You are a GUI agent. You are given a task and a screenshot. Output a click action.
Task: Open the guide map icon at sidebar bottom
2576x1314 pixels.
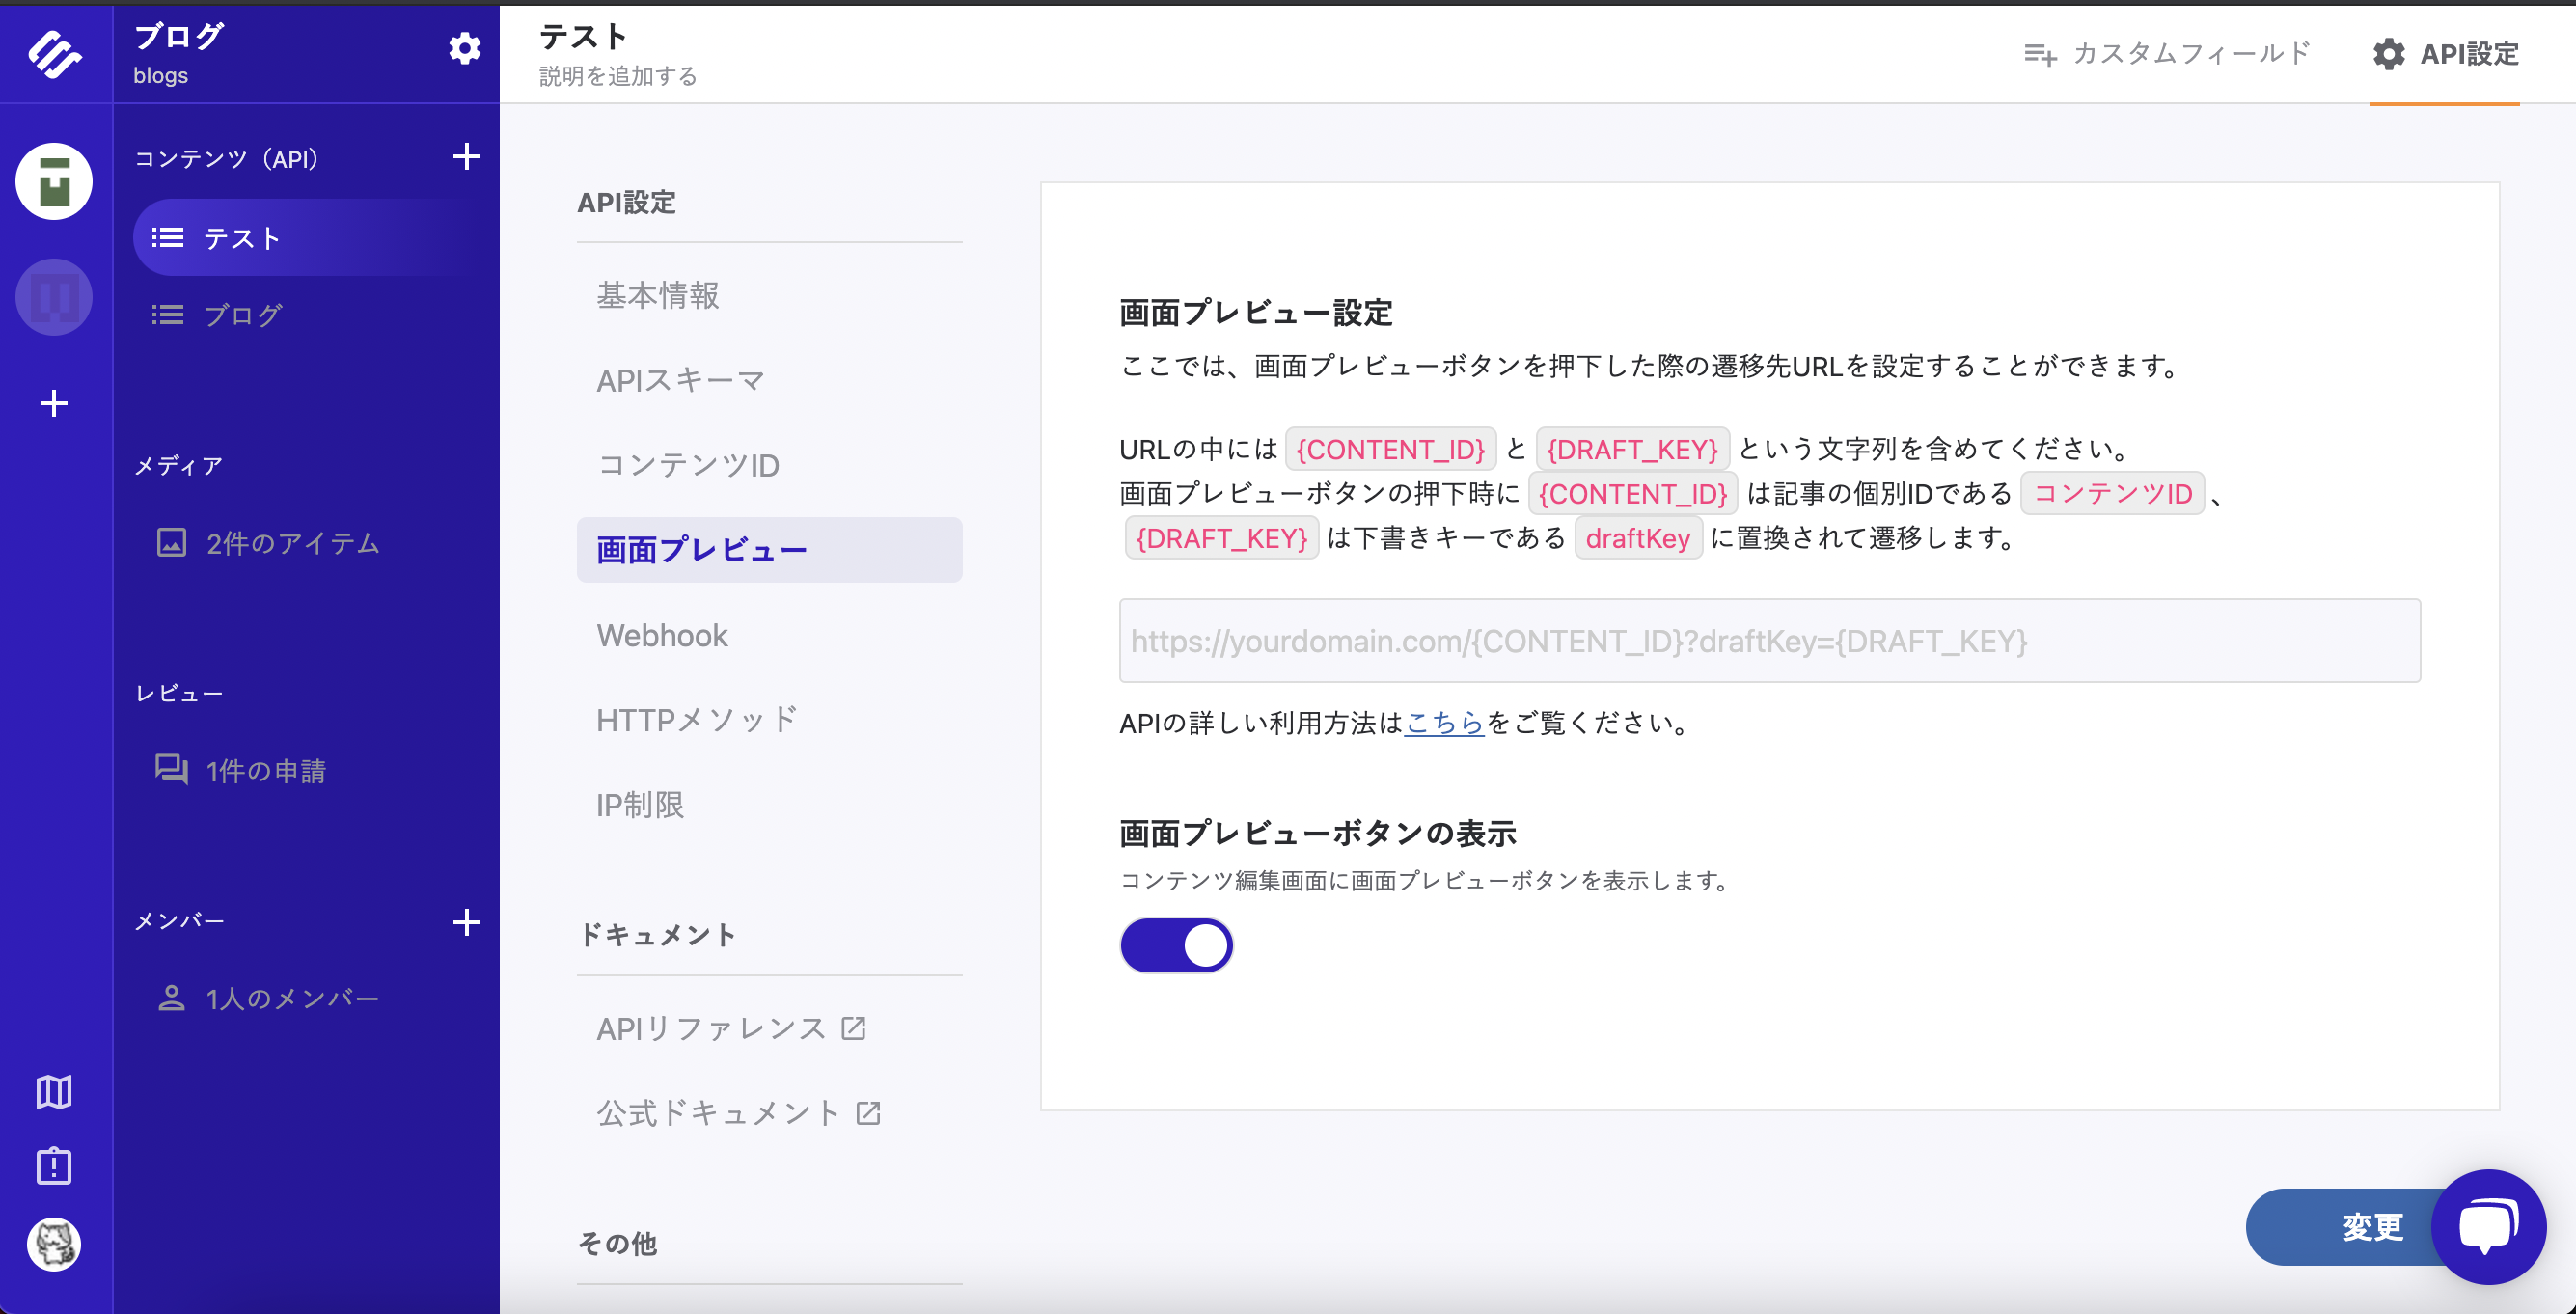click(x=54, y=1092)
